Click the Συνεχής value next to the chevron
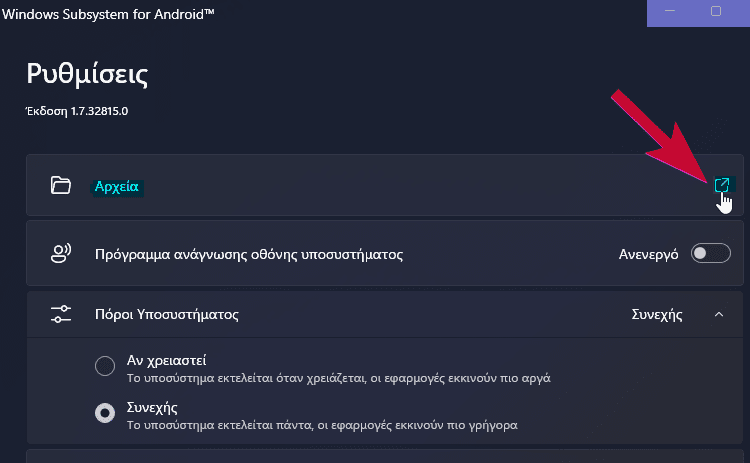Viewport: 750px width, 463px height. click(657, 315)
